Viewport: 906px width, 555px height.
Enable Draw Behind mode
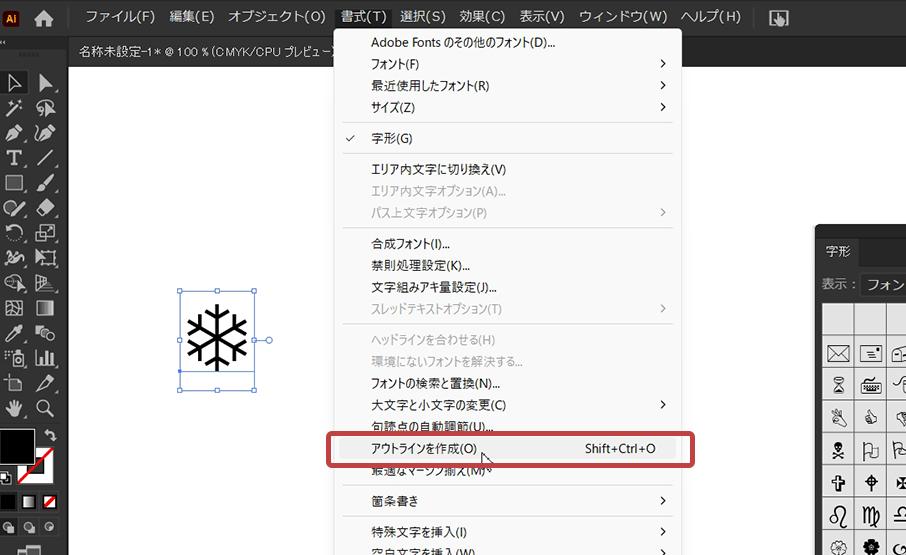(29, 527)
